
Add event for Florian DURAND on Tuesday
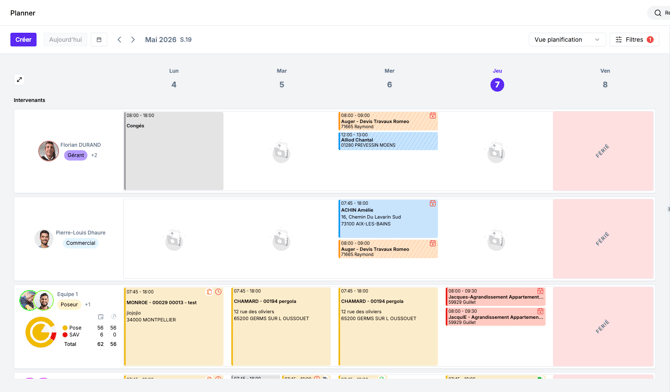[x=282, y=153]
